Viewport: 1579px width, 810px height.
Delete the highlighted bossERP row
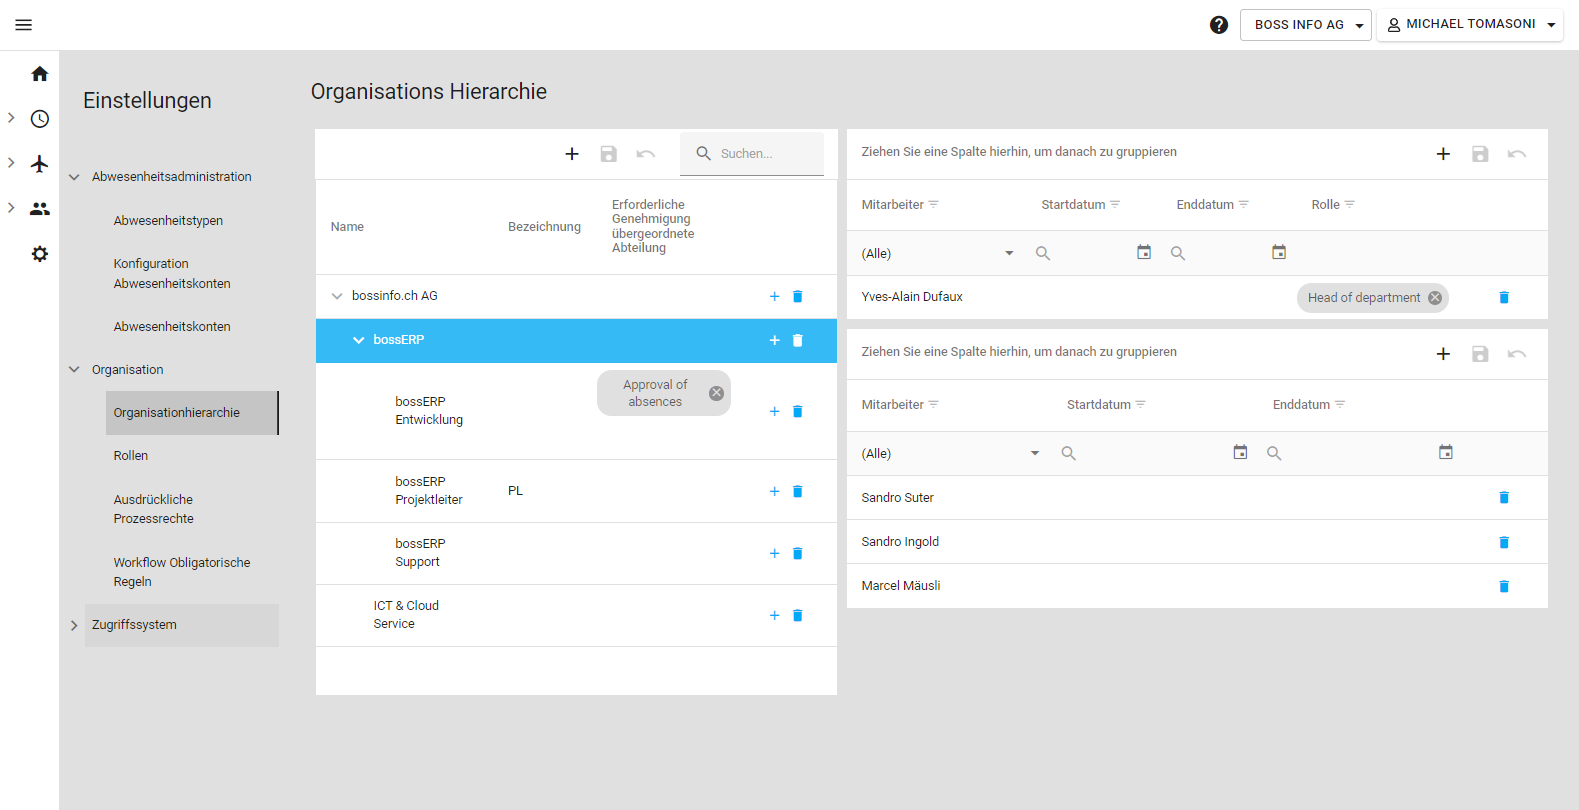(798, 340)
